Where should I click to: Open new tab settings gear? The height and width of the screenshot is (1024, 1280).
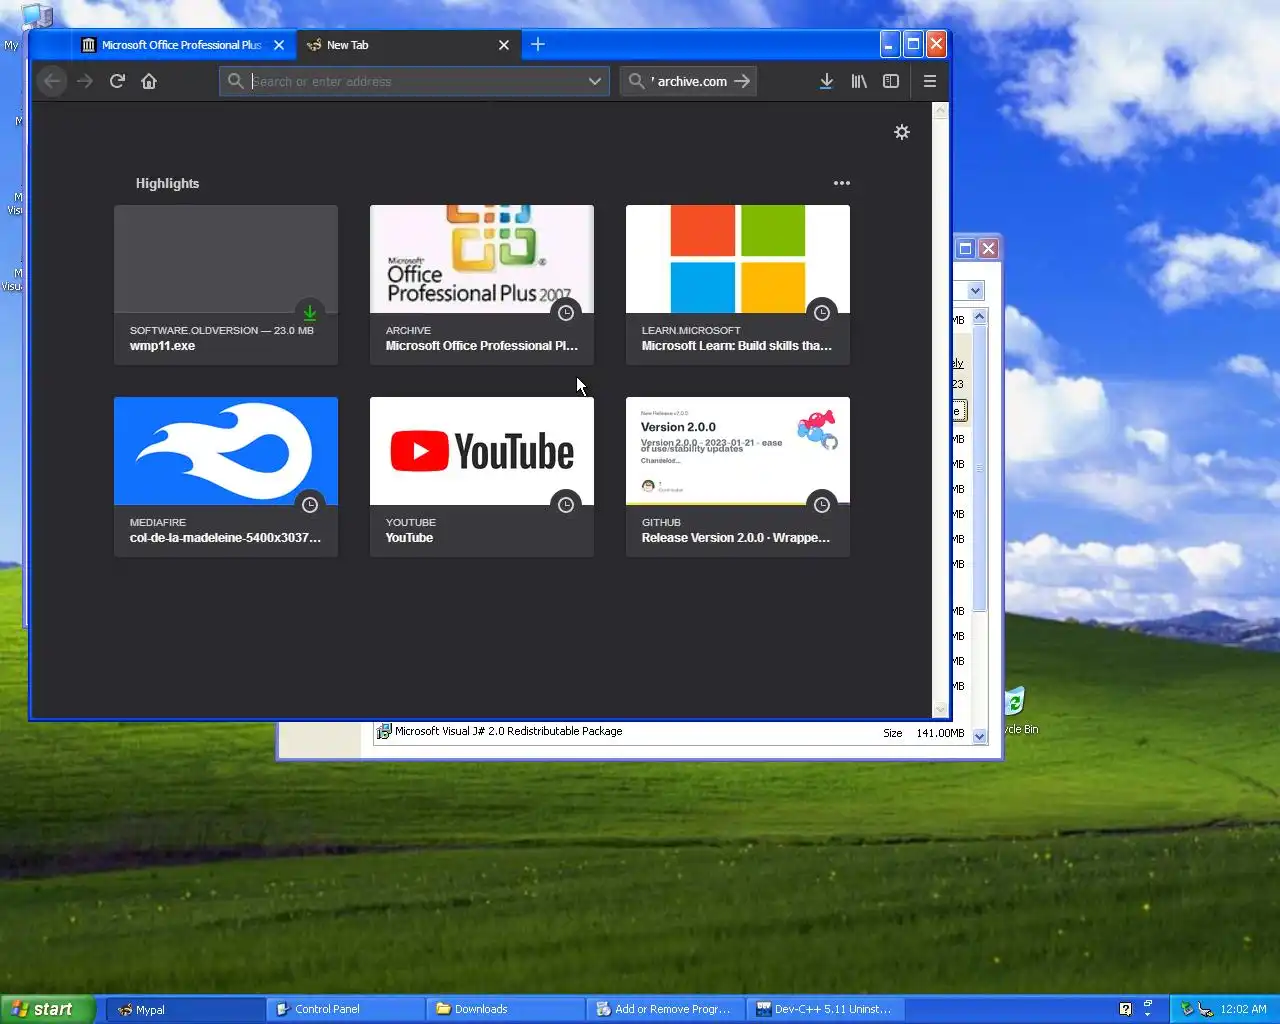tap(902, 132)
